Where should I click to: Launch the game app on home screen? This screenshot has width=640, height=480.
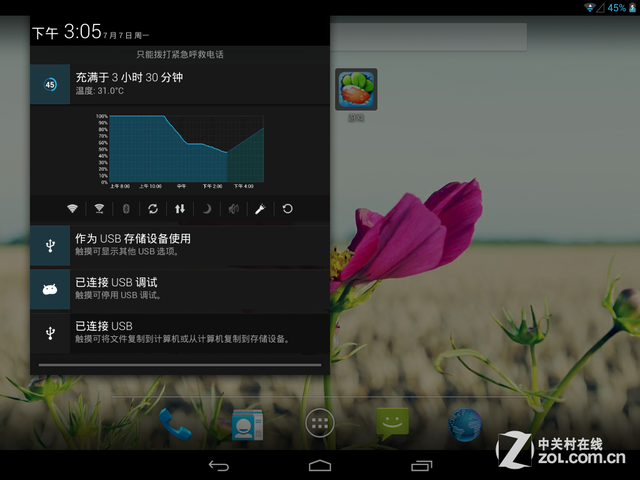coord(356,92)
